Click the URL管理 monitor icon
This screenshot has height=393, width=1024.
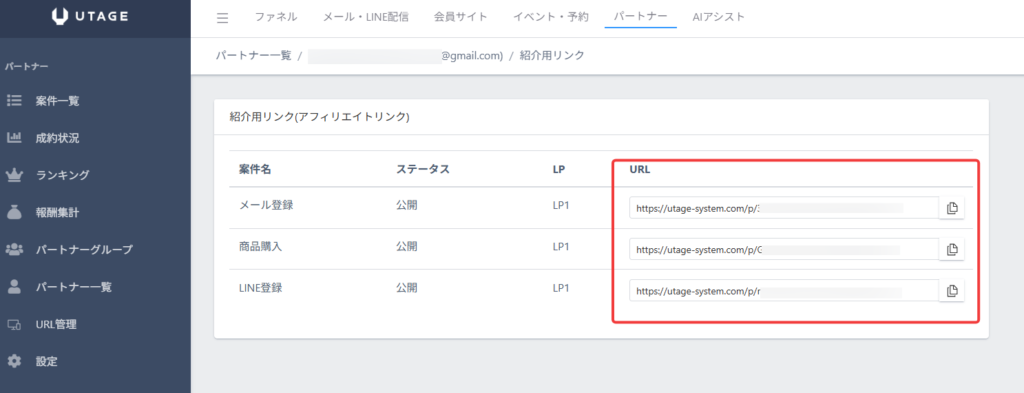(x=14, y=324)
